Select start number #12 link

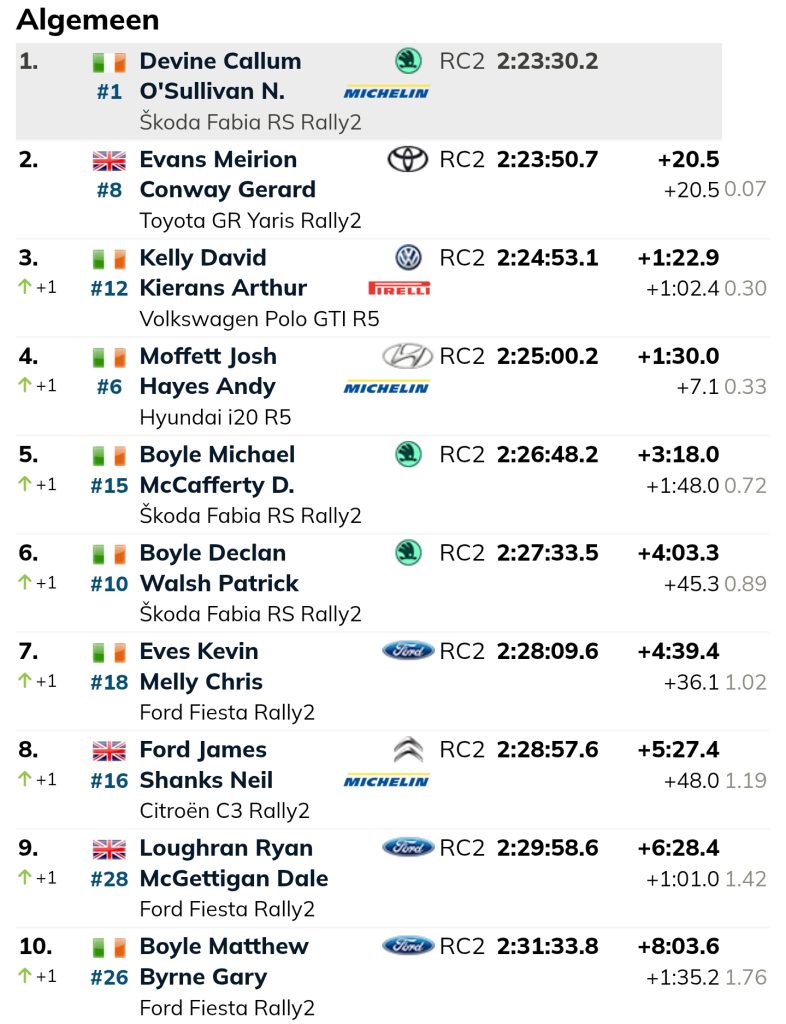point(109,288)
